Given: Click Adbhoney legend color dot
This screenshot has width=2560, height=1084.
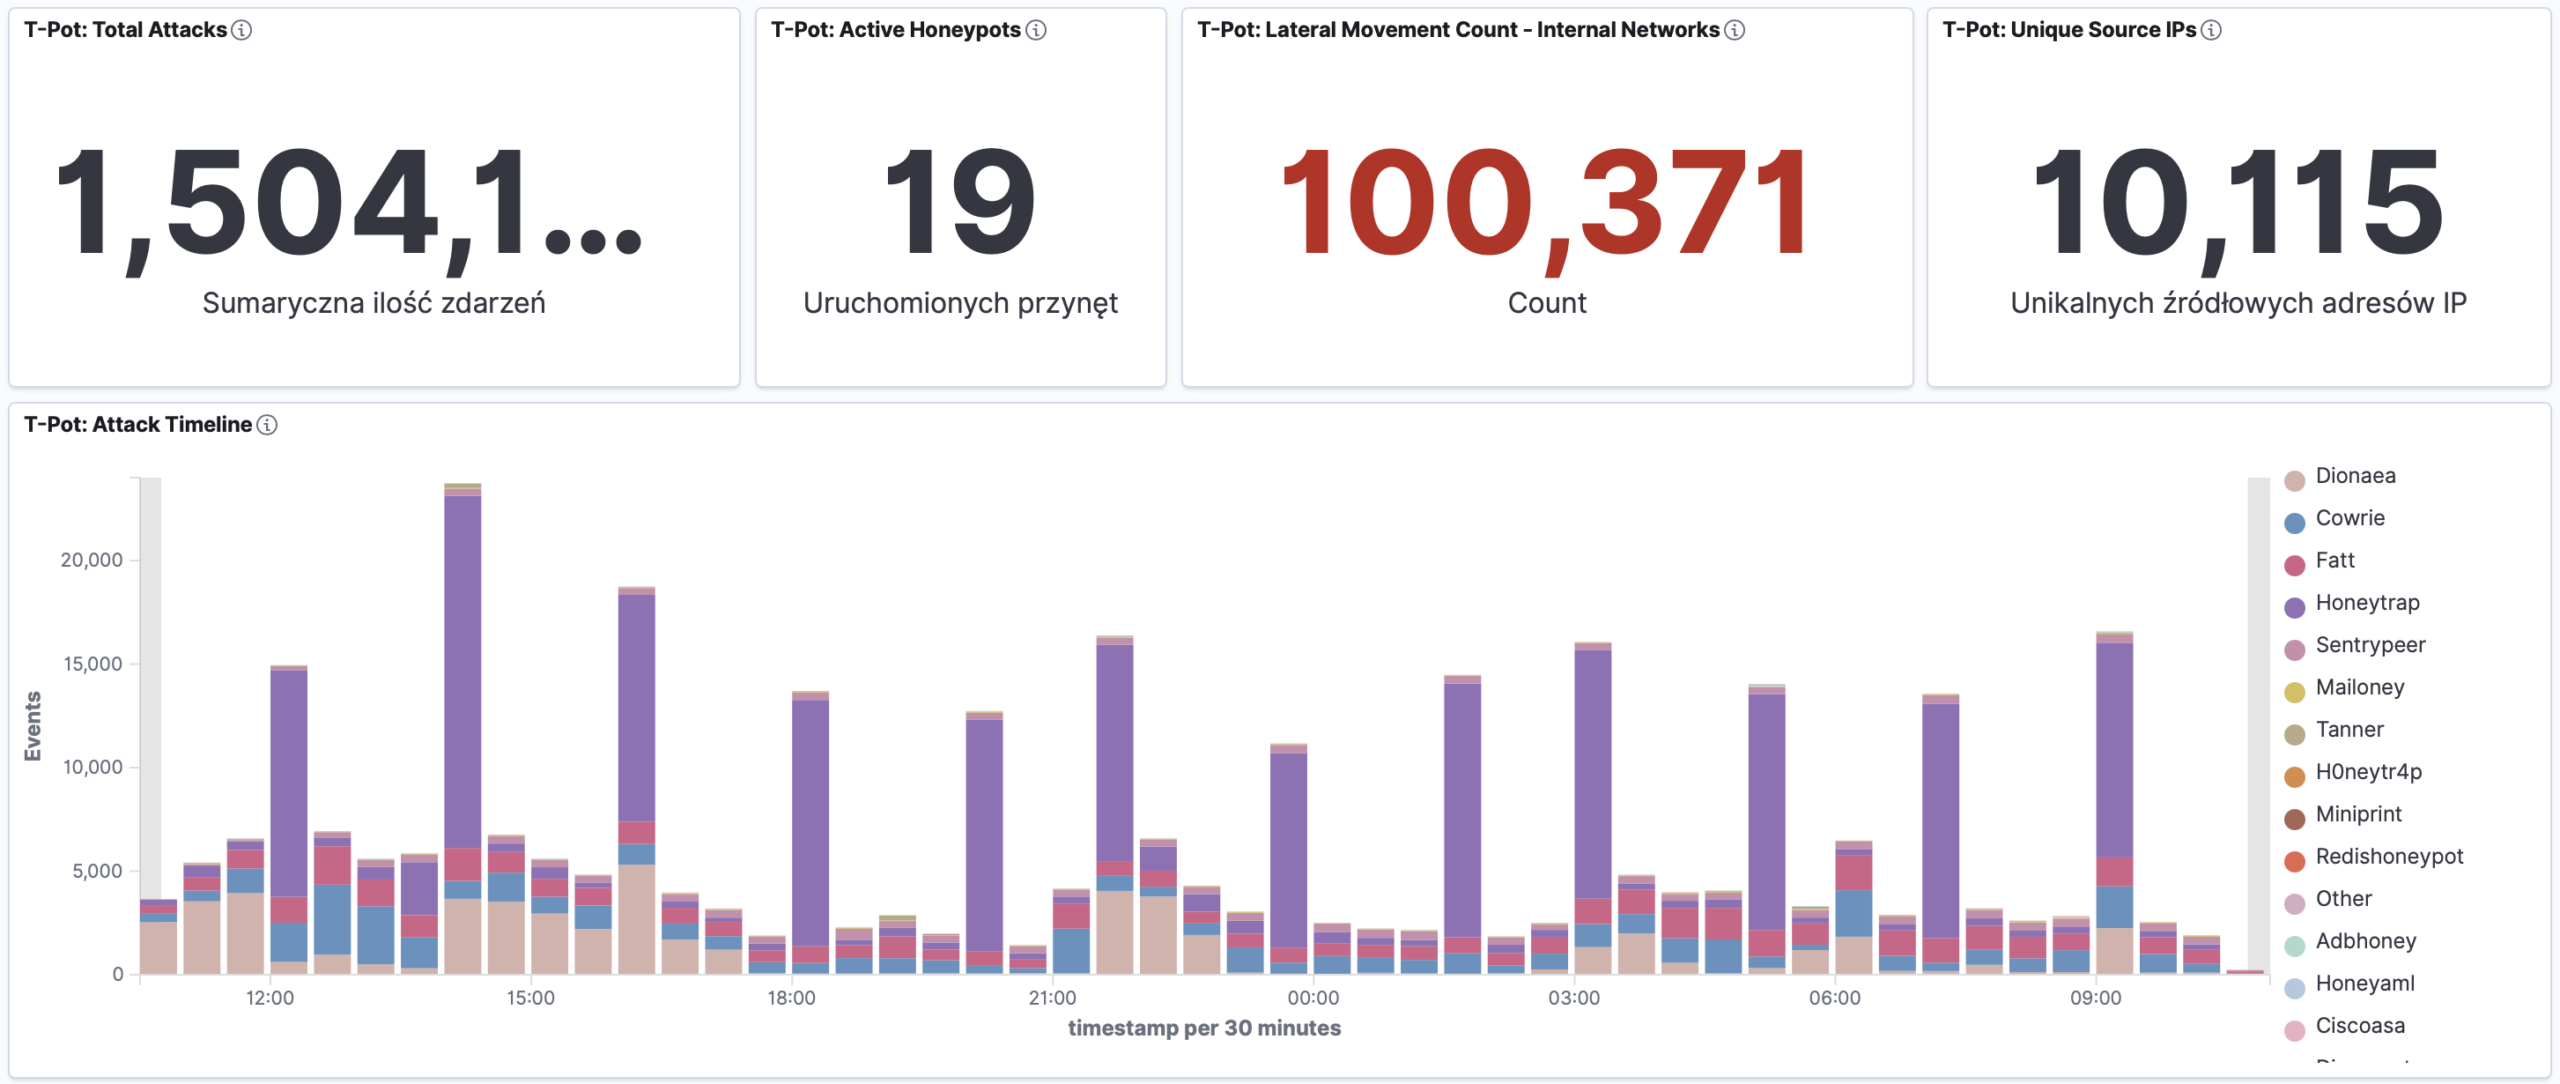Looking at the screenshot, I should [x=2295, y=945].
